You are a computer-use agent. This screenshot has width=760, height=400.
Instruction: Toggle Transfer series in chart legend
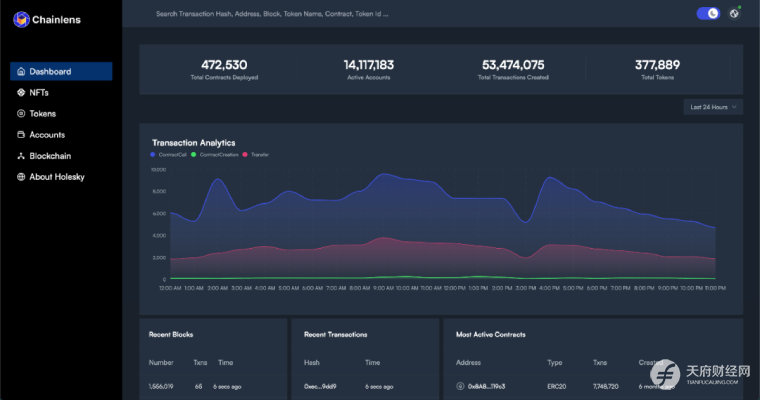tap(255, 154)
